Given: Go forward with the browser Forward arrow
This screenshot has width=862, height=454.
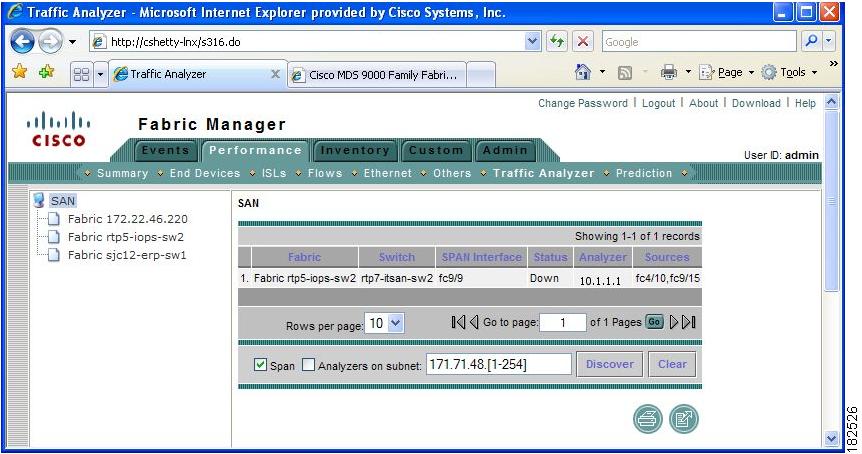Looking at the screenshot, I should coord(51,42).
